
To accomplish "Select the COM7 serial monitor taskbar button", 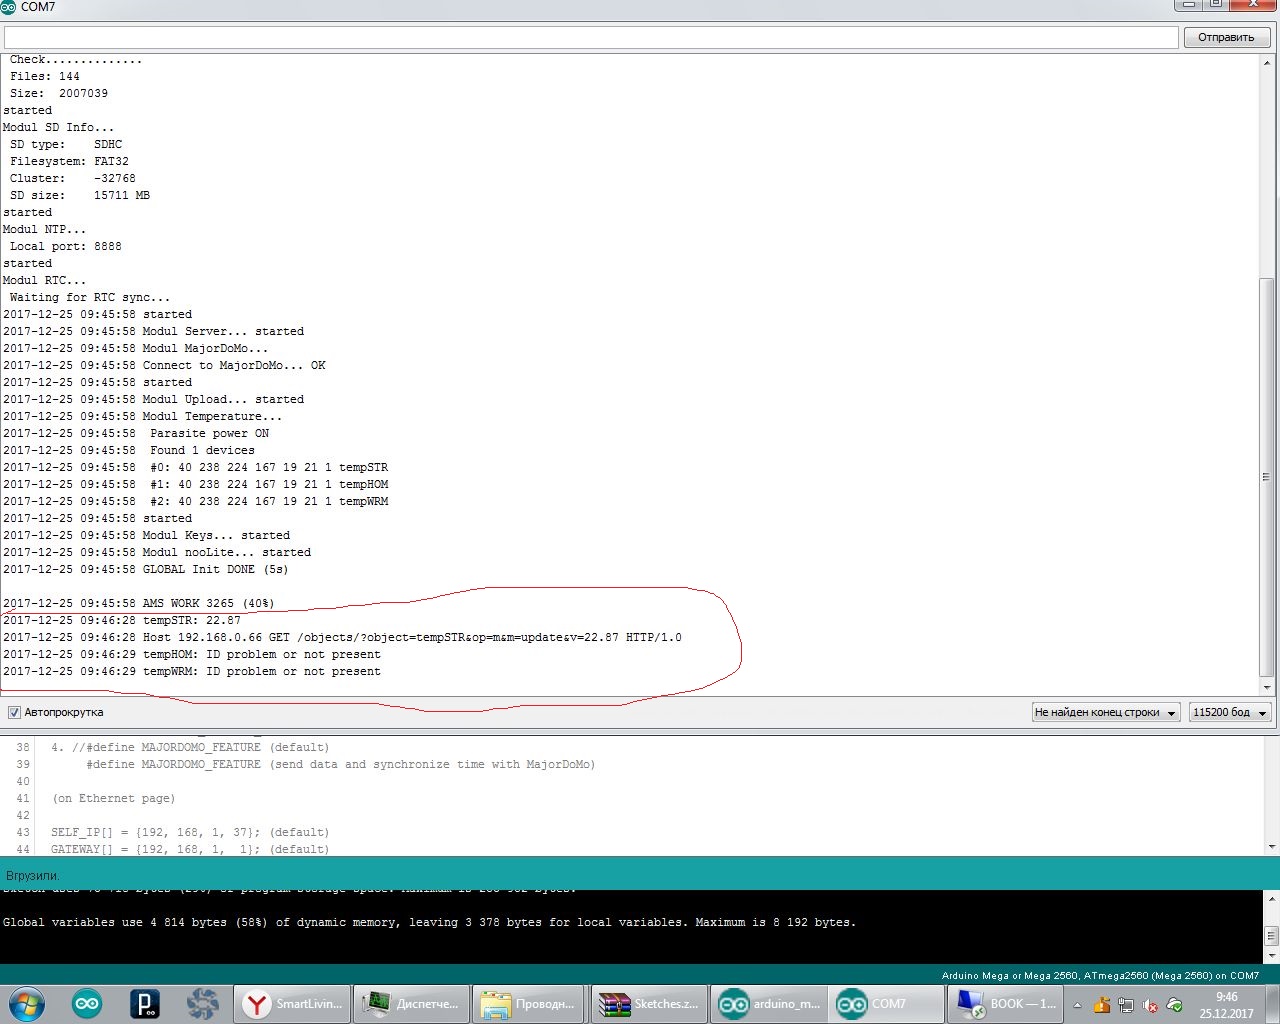I will [886, 1003].
